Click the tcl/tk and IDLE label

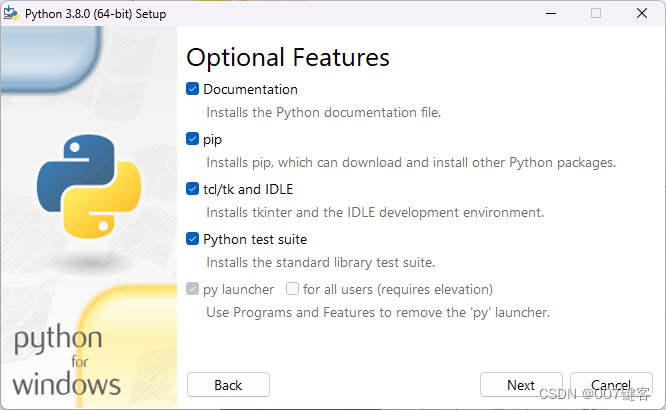248,189
